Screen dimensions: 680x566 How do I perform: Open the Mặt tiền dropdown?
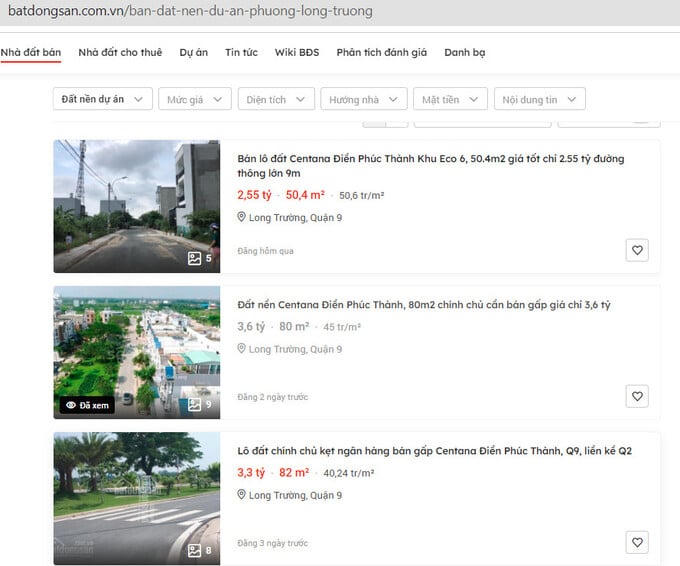pyautogui.click(x=449, y=99)
